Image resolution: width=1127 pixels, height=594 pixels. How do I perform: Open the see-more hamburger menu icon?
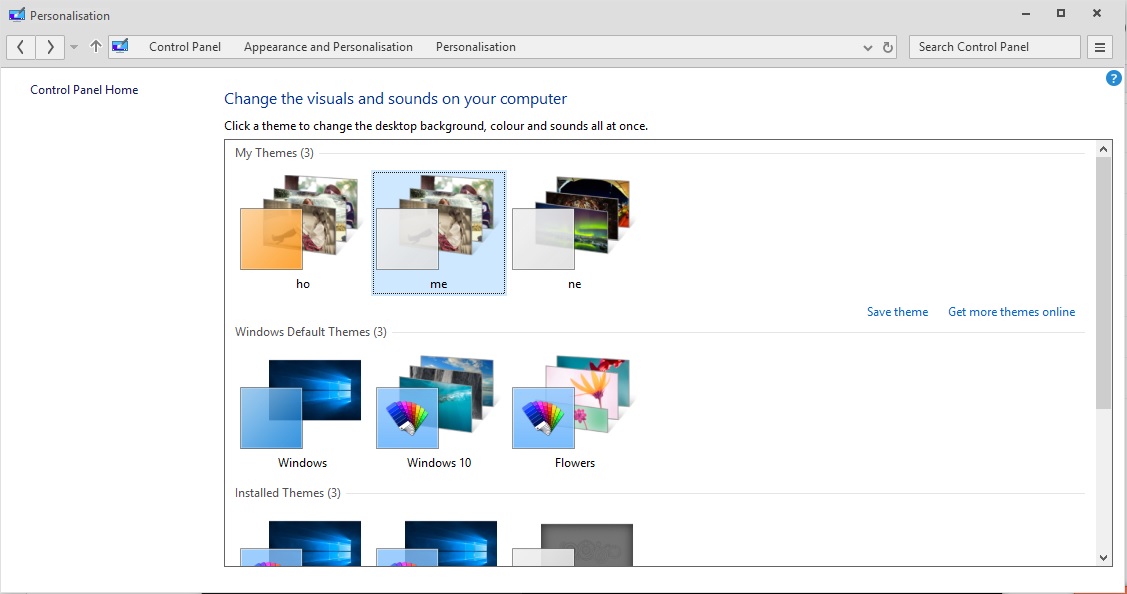pyautogui.click(x=1098, y=46)
